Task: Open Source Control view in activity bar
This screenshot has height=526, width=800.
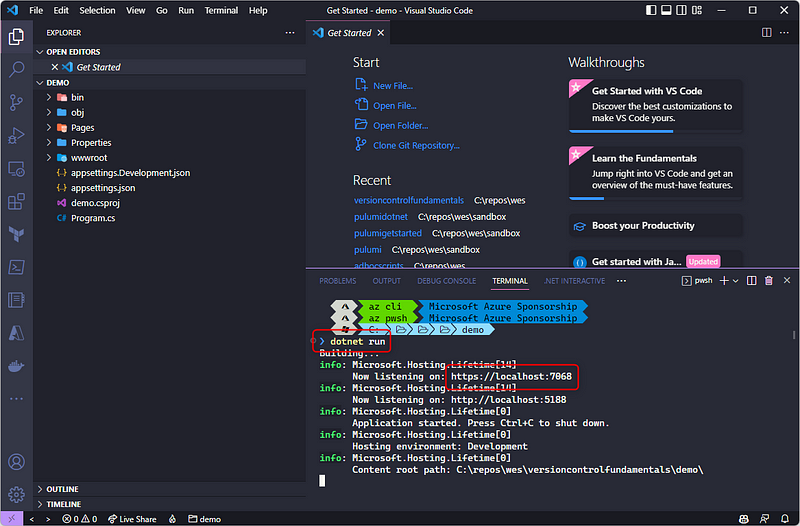Action: (x=16, y=103)
